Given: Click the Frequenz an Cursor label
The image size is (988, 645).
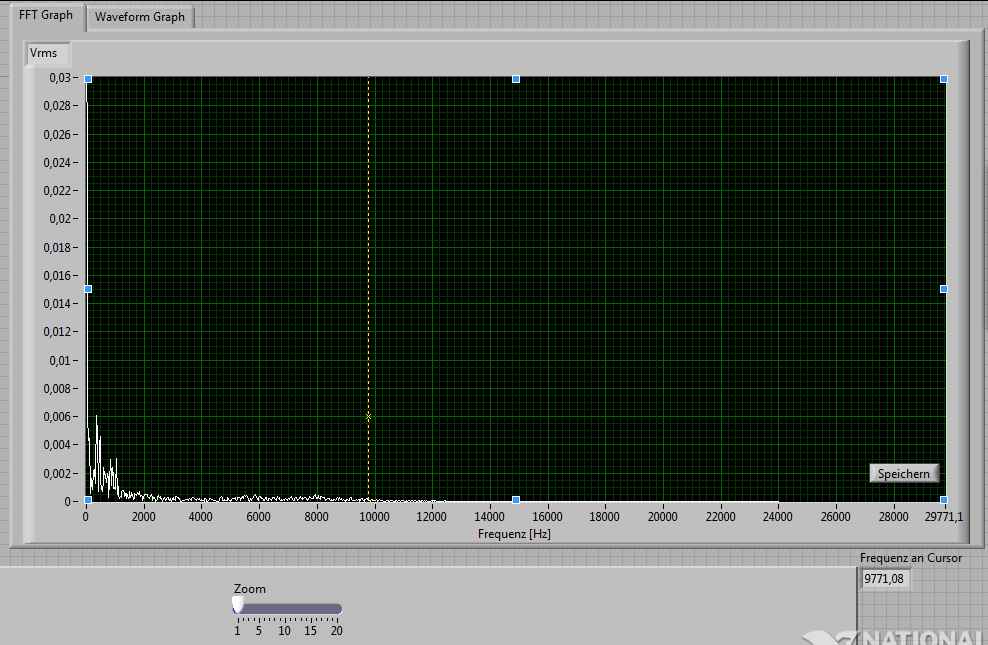Looking at the screenshot, I should click(x=910, y=558).
